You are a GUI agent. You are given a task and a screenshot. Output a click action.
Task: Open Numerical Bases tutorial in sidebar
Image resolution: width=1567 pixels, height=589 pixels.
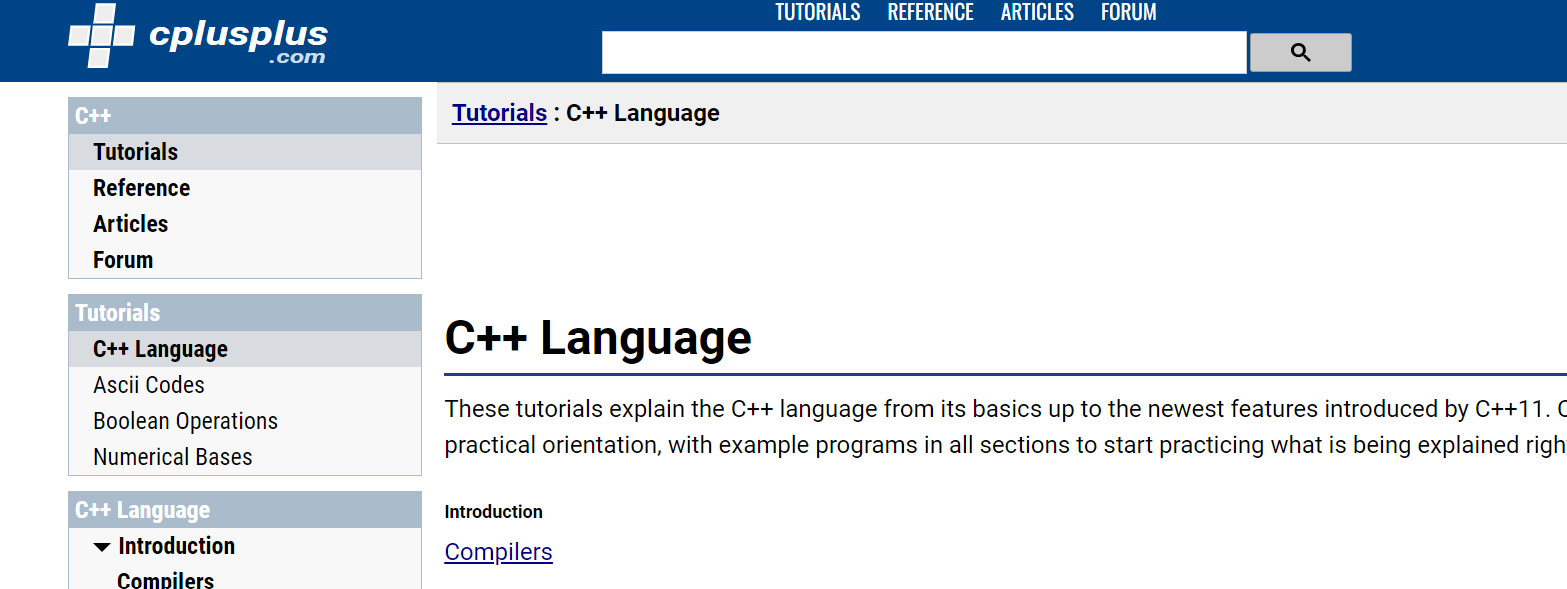click(x=245, y=457)
